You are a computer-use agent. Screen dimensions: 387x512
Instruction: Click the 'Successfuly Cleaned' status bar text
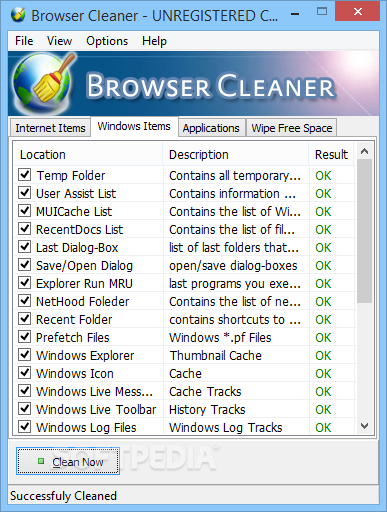(63, 496)
